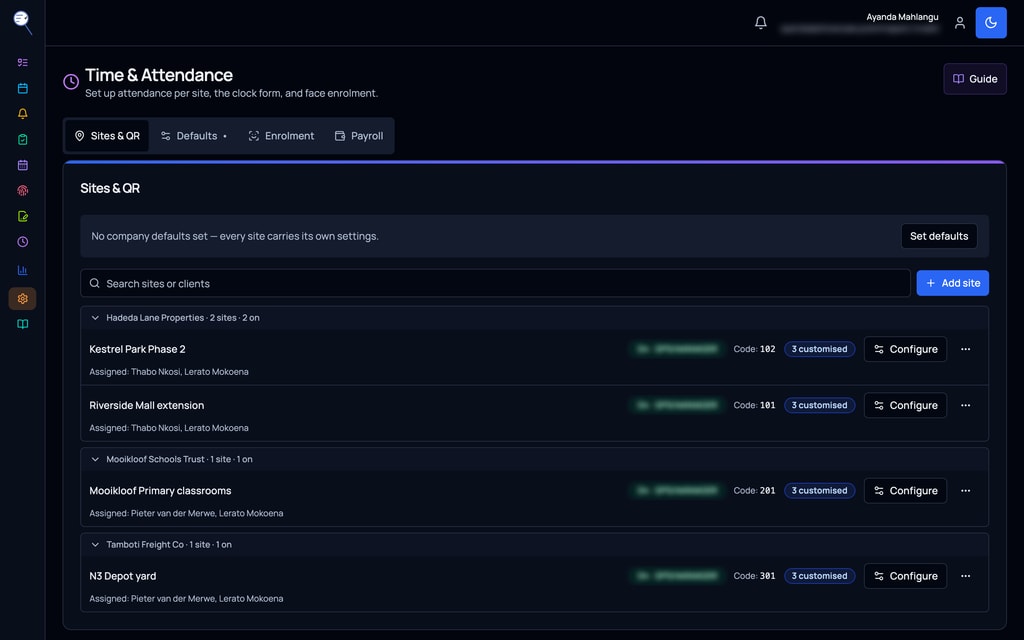
Task: Open the green edit-document sidebar icon
Action: (x=23, y=216)
